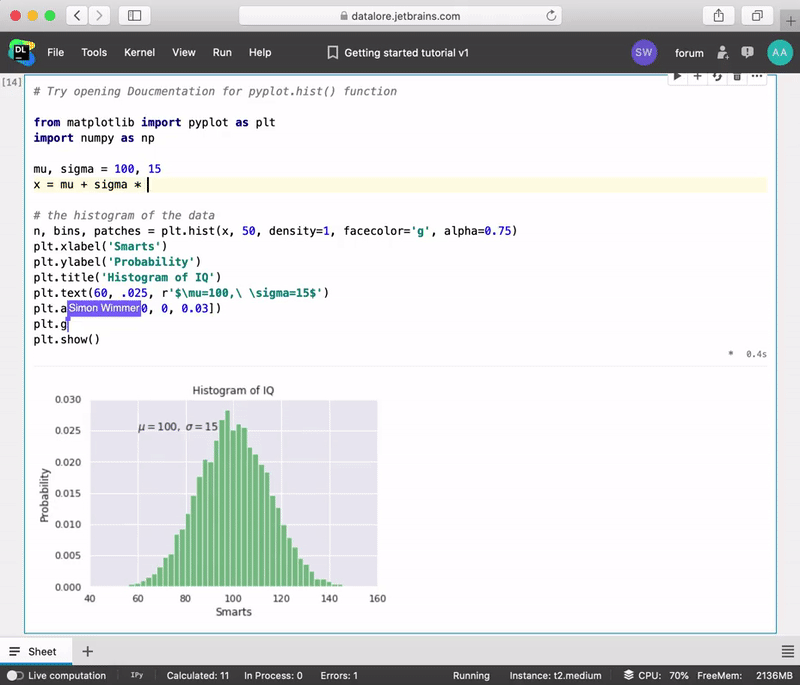Click the FreeMem: 2136MB readout
800x685 pixels.
[x=745, y=675]
